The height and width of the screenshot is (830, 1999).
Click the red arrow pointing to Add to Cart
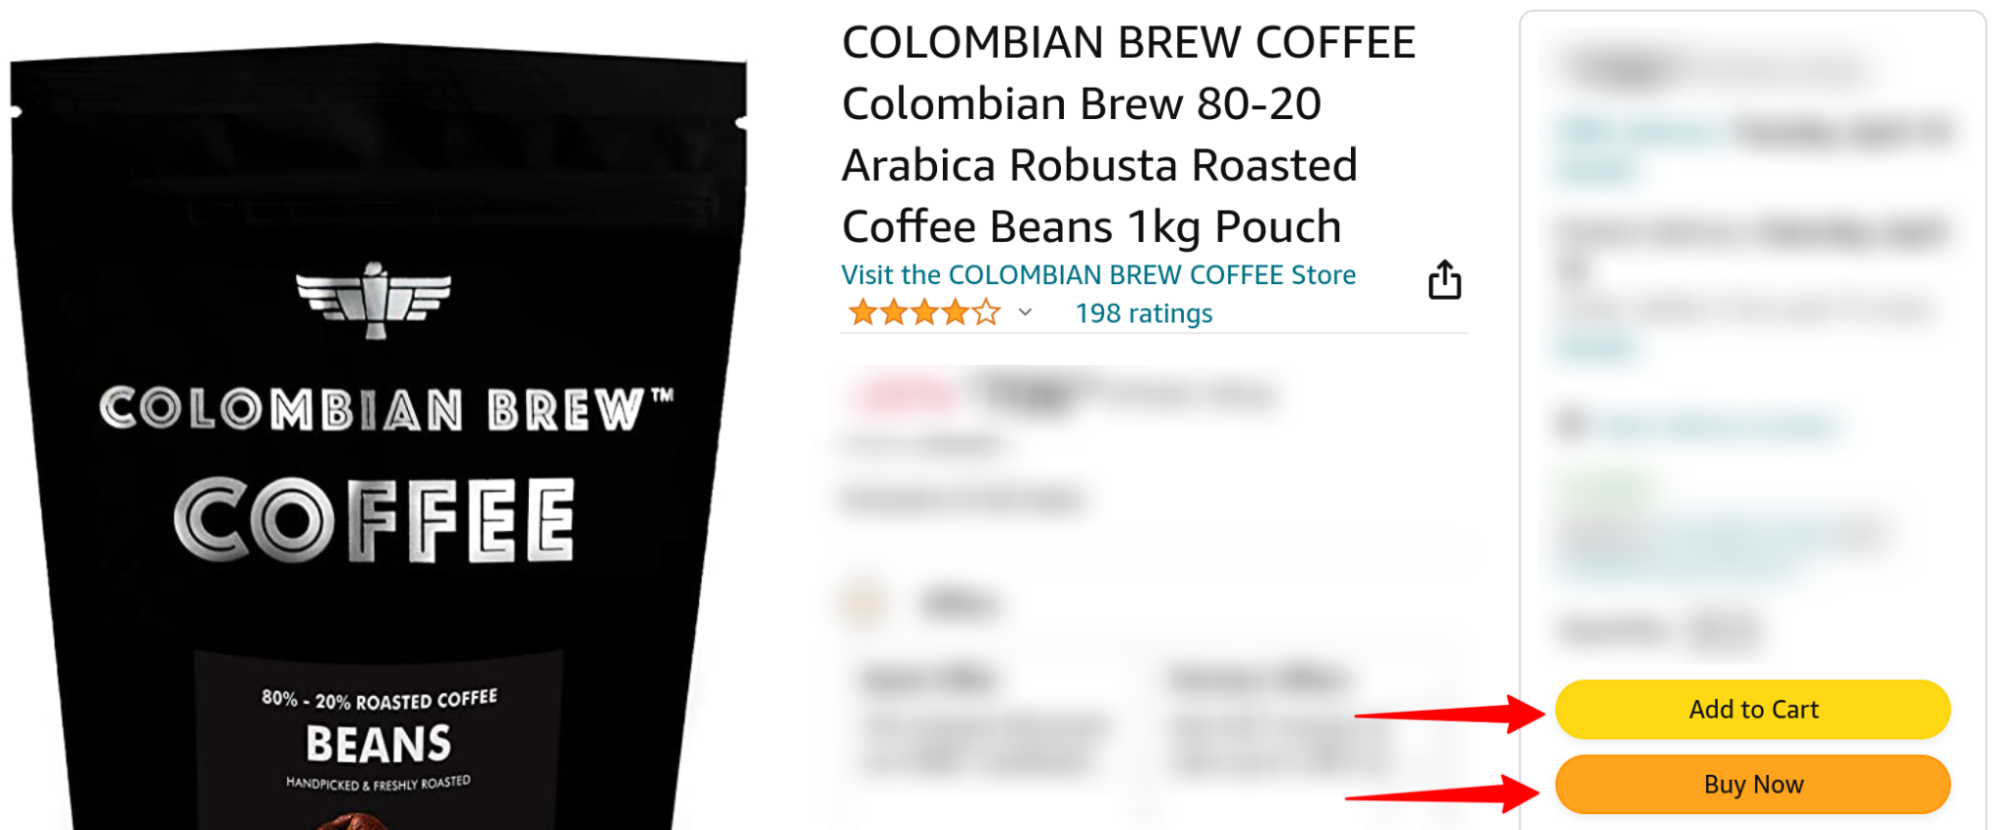click(1451, 713)
